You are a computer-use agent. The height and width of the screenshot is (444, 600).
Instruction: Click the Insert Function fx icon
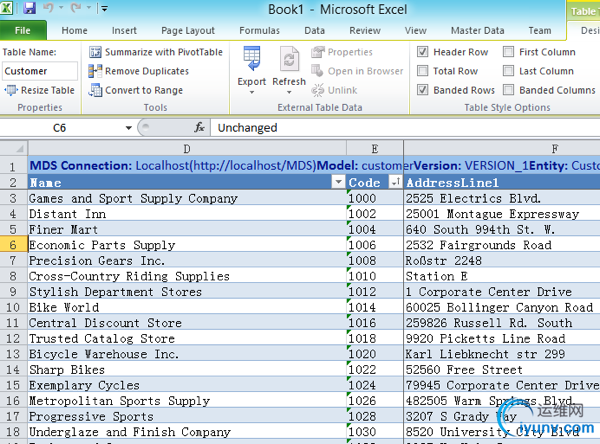tap(199, 127)
